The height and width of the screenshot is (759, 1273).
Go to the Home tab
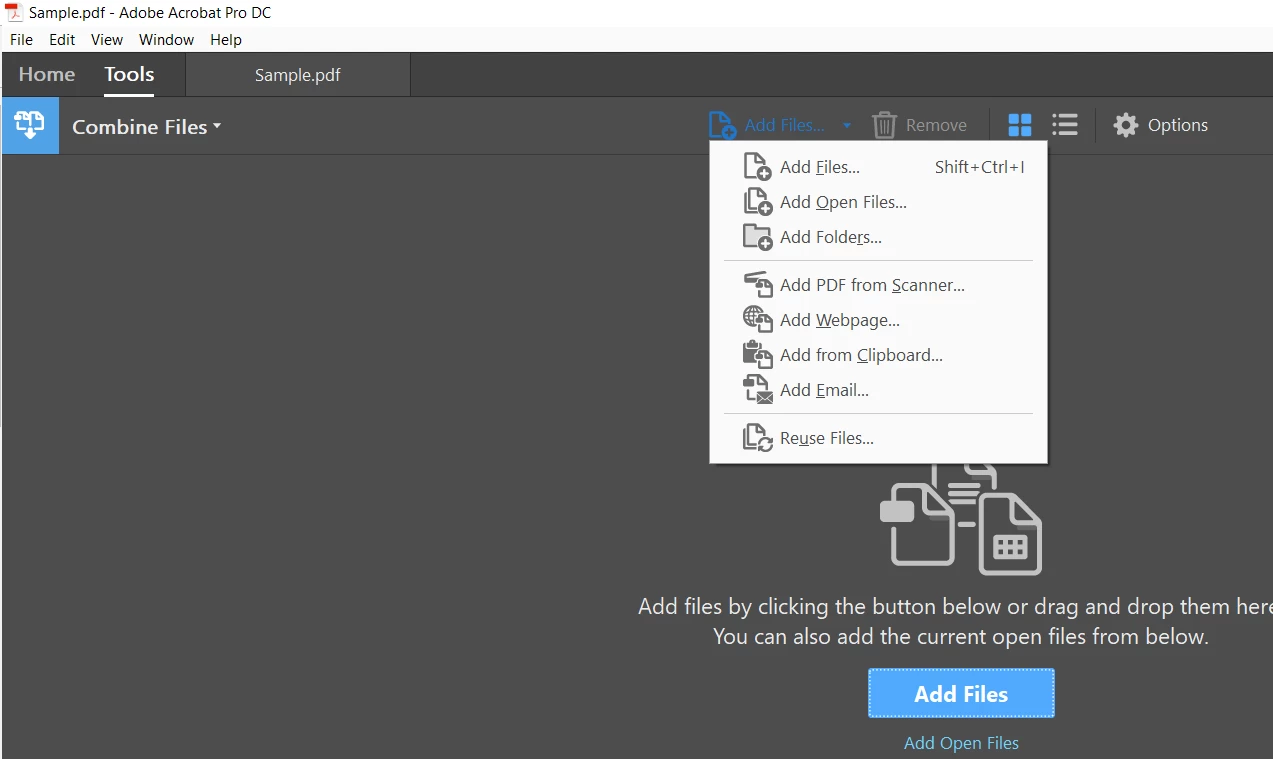(x=47, y=74)
